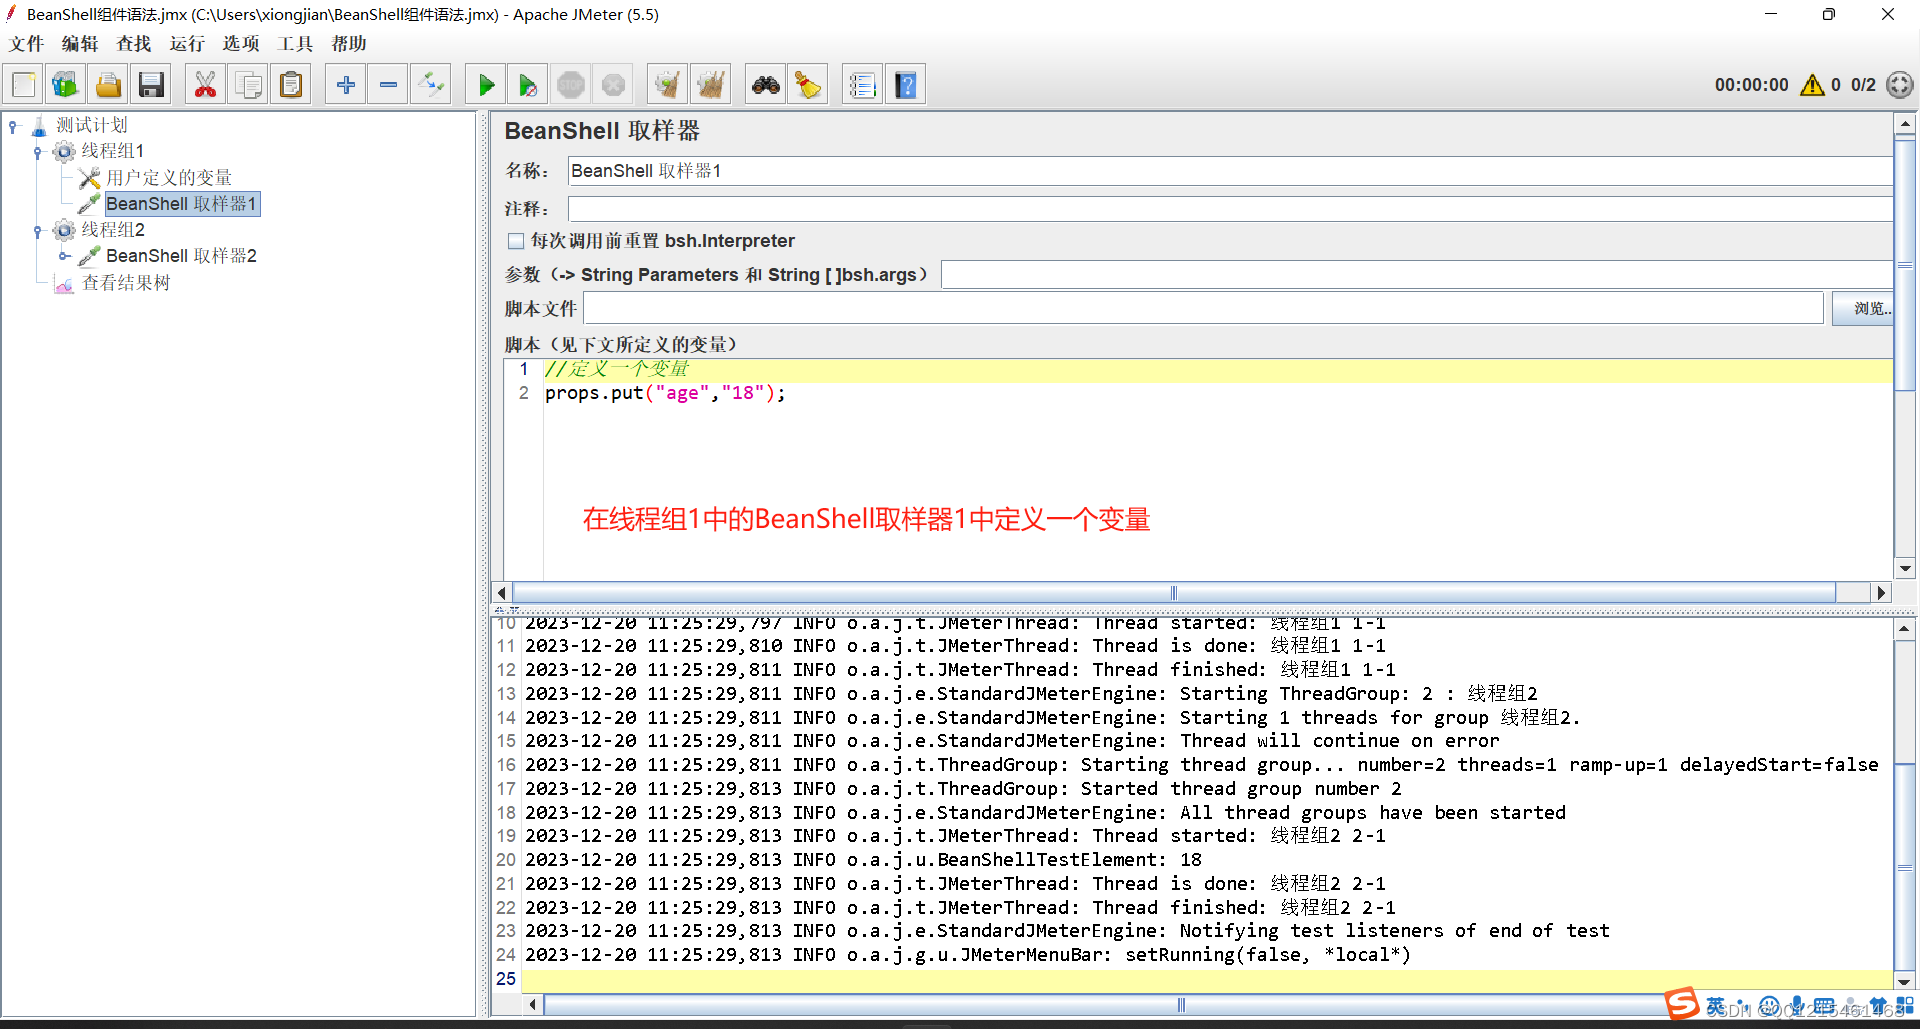1920x1029 pixels.
Task: Click script scrollbar left arrow
Action: (502, 592)
